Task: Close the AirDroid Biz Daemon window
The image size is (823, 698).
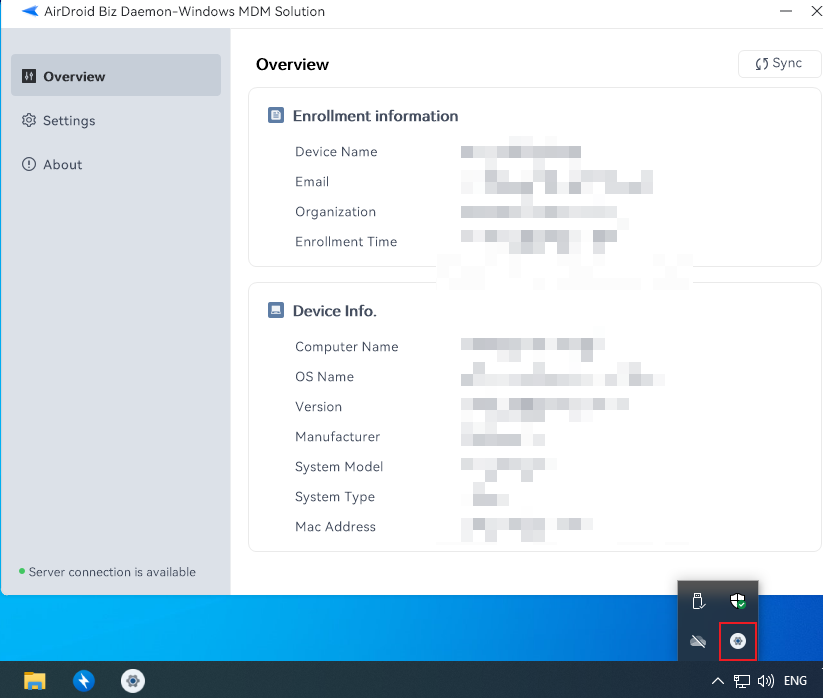Action: coord(816,11)
